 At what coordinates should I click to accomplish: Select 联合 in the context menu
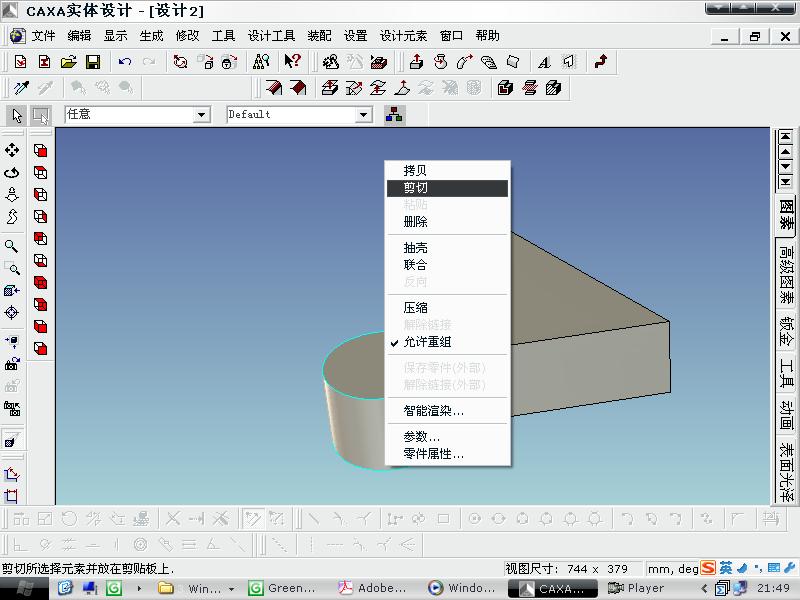(x=447, y=265)
